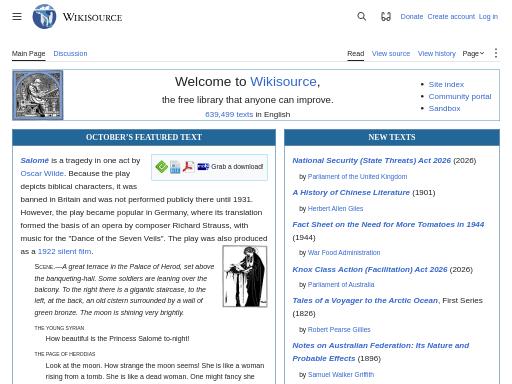Download Salomé as PDF icon
This screenshot has height=384, width=512.
188,167
